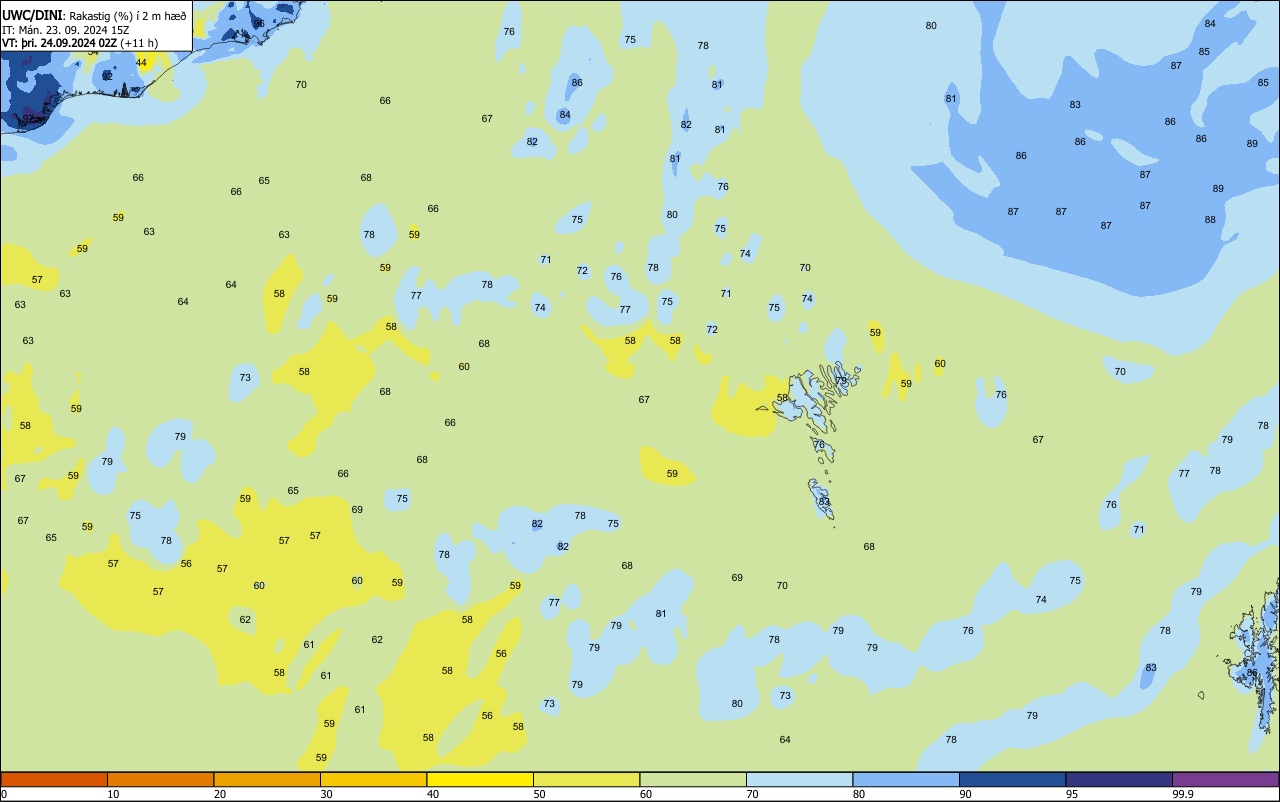Pick the 20–30 amber legend swatch
The image size is (1280, 802).
coord(267,779)
